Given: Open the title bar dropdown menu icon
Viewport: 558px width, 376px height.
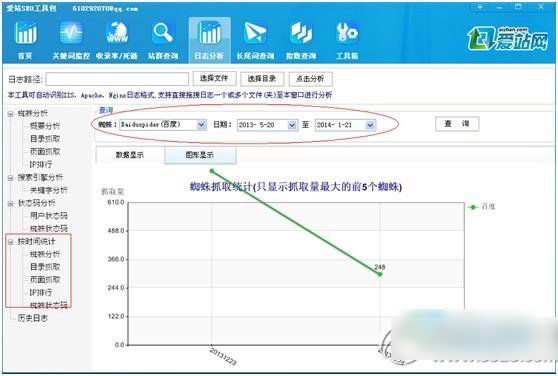Looking at the screenshot, I should coord(480,7).
